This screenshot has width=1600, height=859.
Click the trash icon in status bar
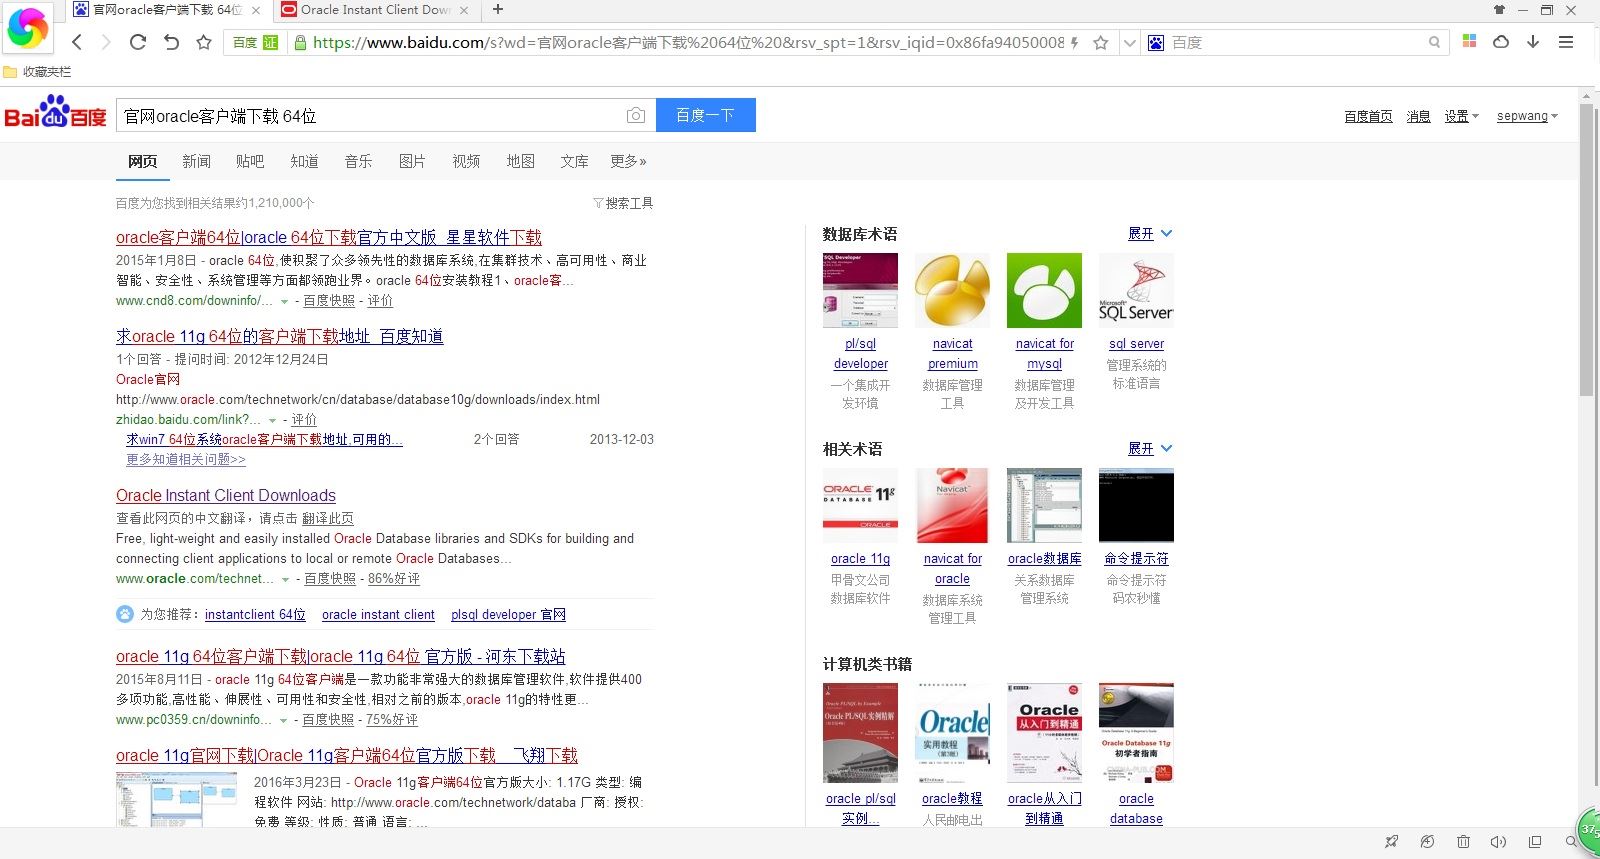[1463, 842]
